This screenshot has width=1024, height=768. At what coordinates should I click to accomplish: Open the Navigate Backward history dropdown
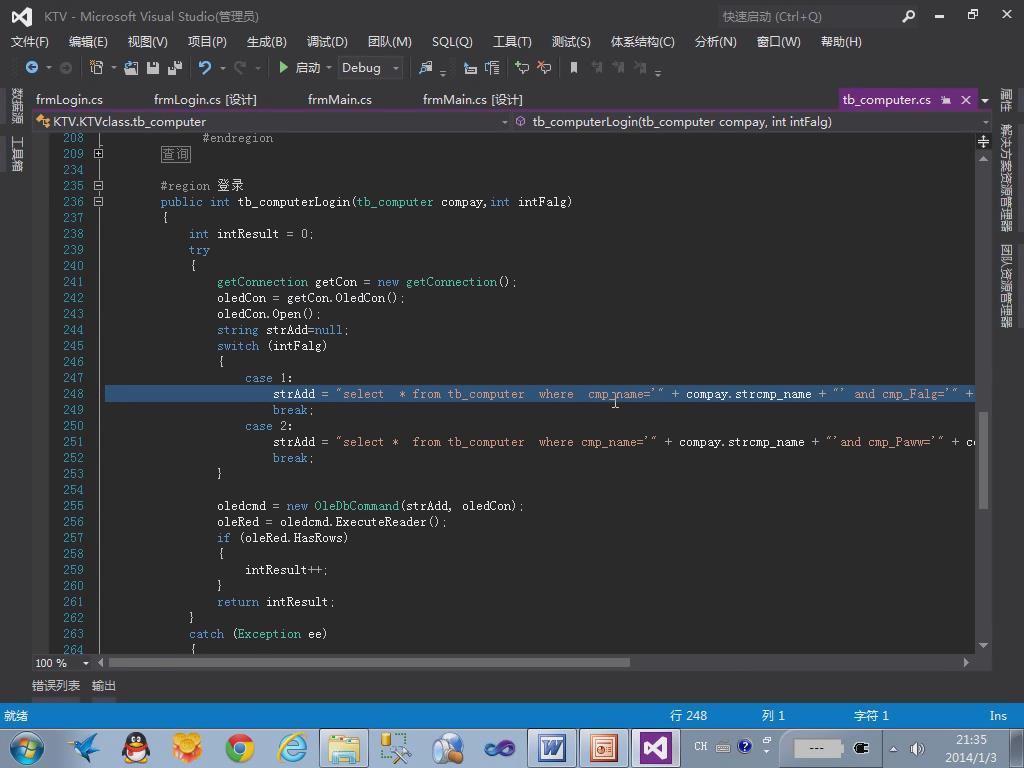48,68
